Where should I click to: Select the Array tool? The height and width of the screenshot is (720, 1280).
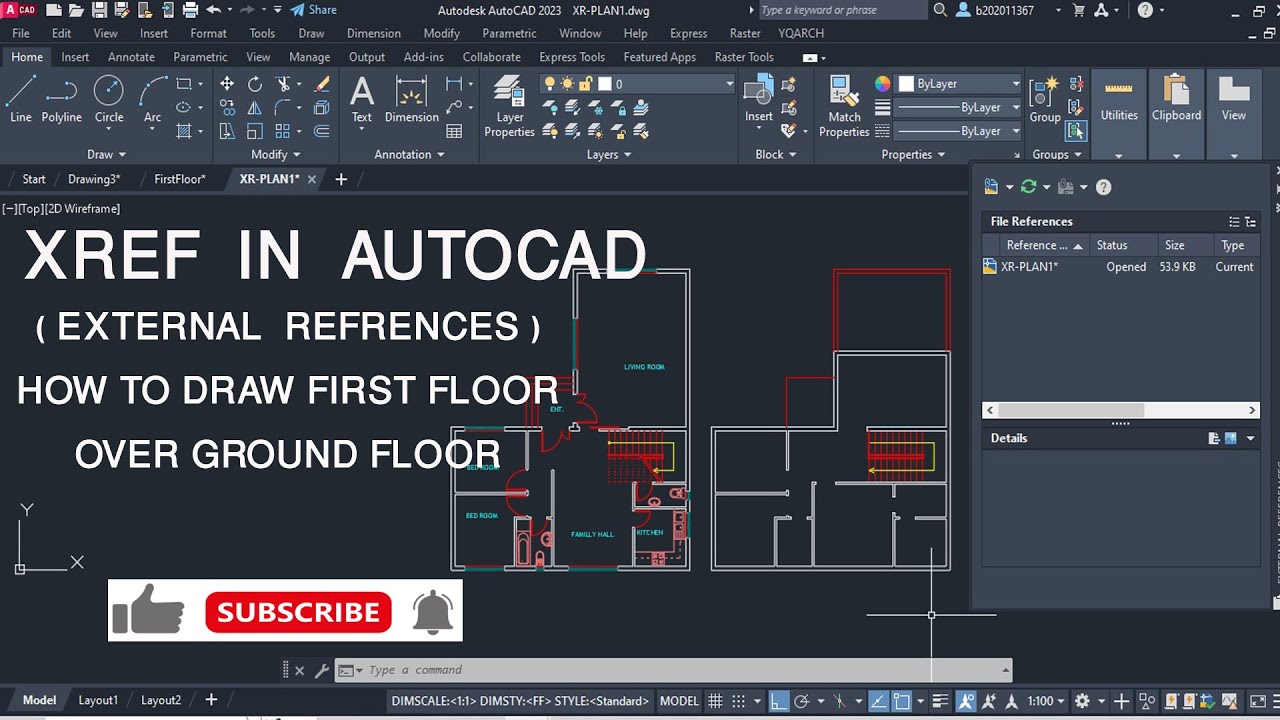[x=283, y=131]
